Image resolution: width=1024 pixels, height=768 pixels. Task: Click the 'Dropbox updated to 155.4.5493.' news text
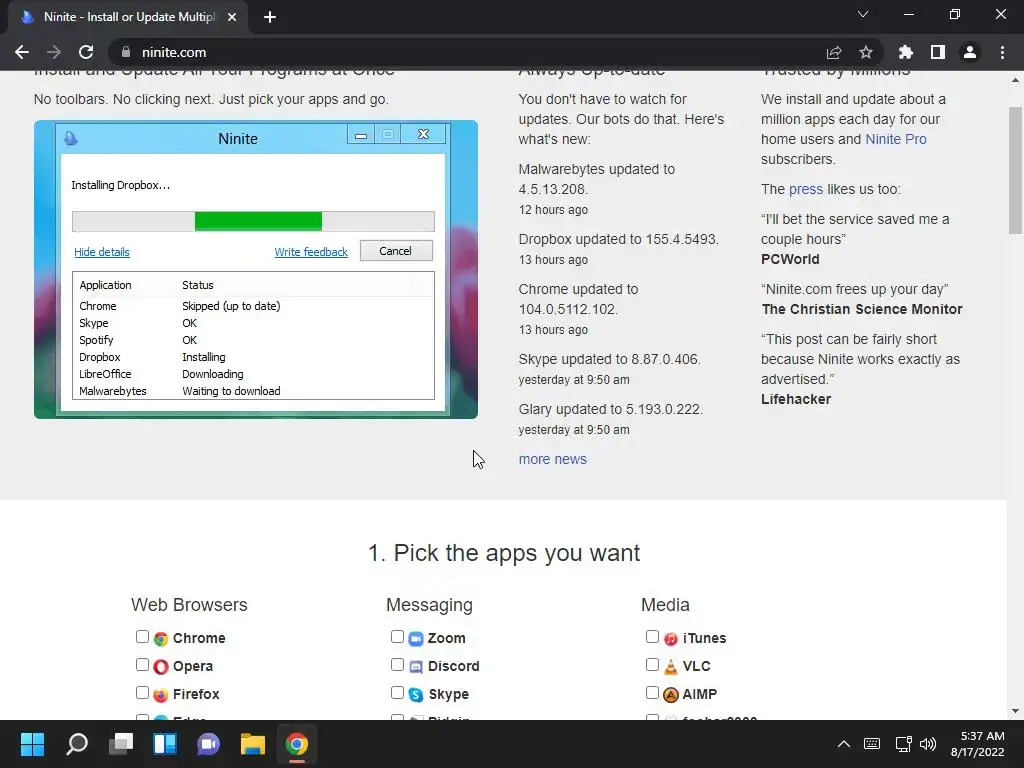point(618,239)
